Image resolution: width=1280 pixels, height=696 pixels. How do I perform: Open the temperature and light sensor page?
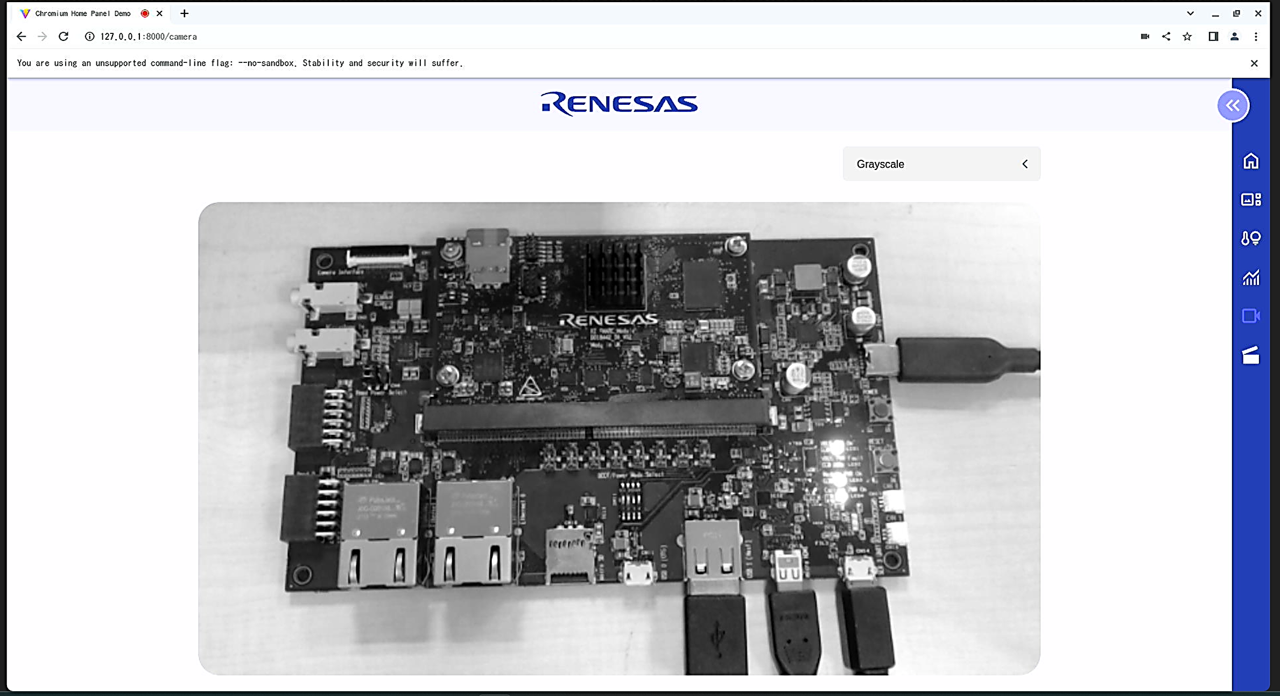click(x=1250, y=238)
